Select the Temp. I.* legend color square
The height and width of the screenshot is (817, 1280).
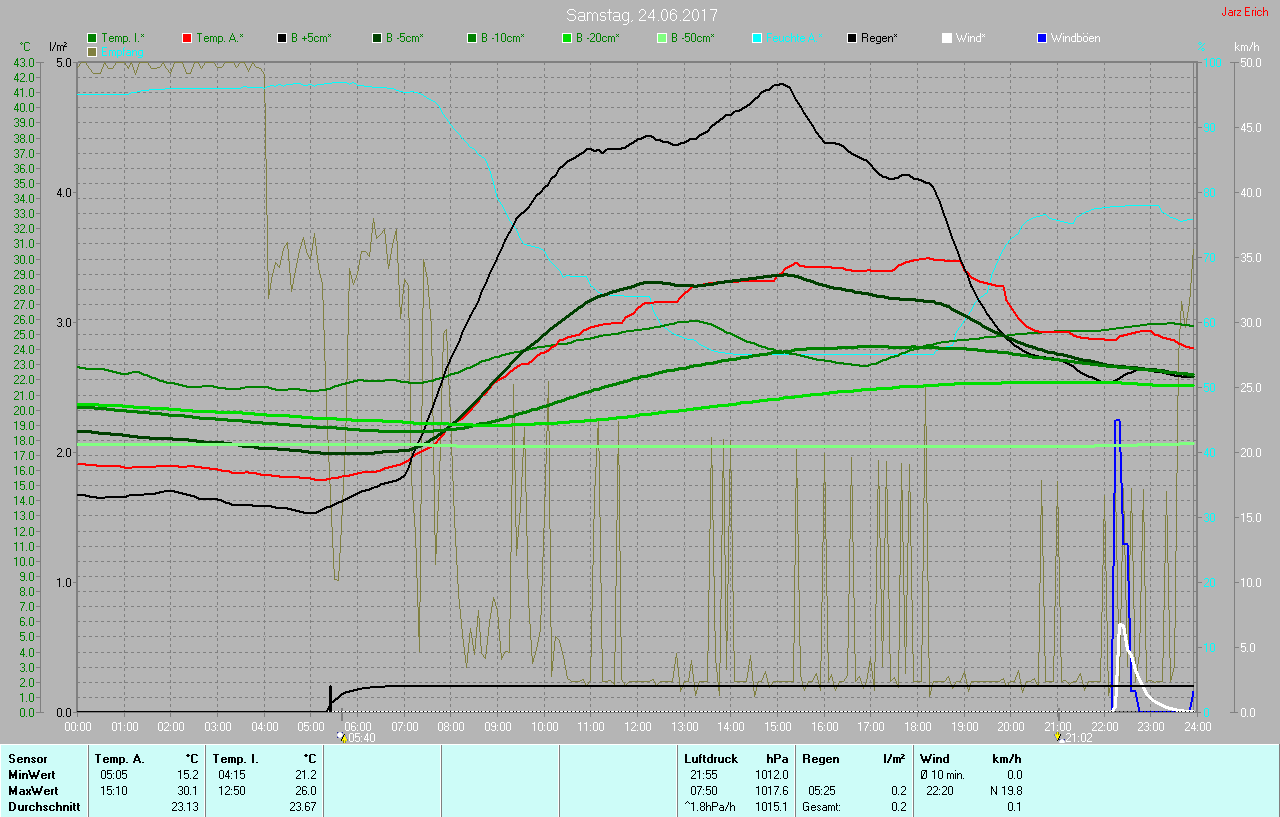coord(92,38)
